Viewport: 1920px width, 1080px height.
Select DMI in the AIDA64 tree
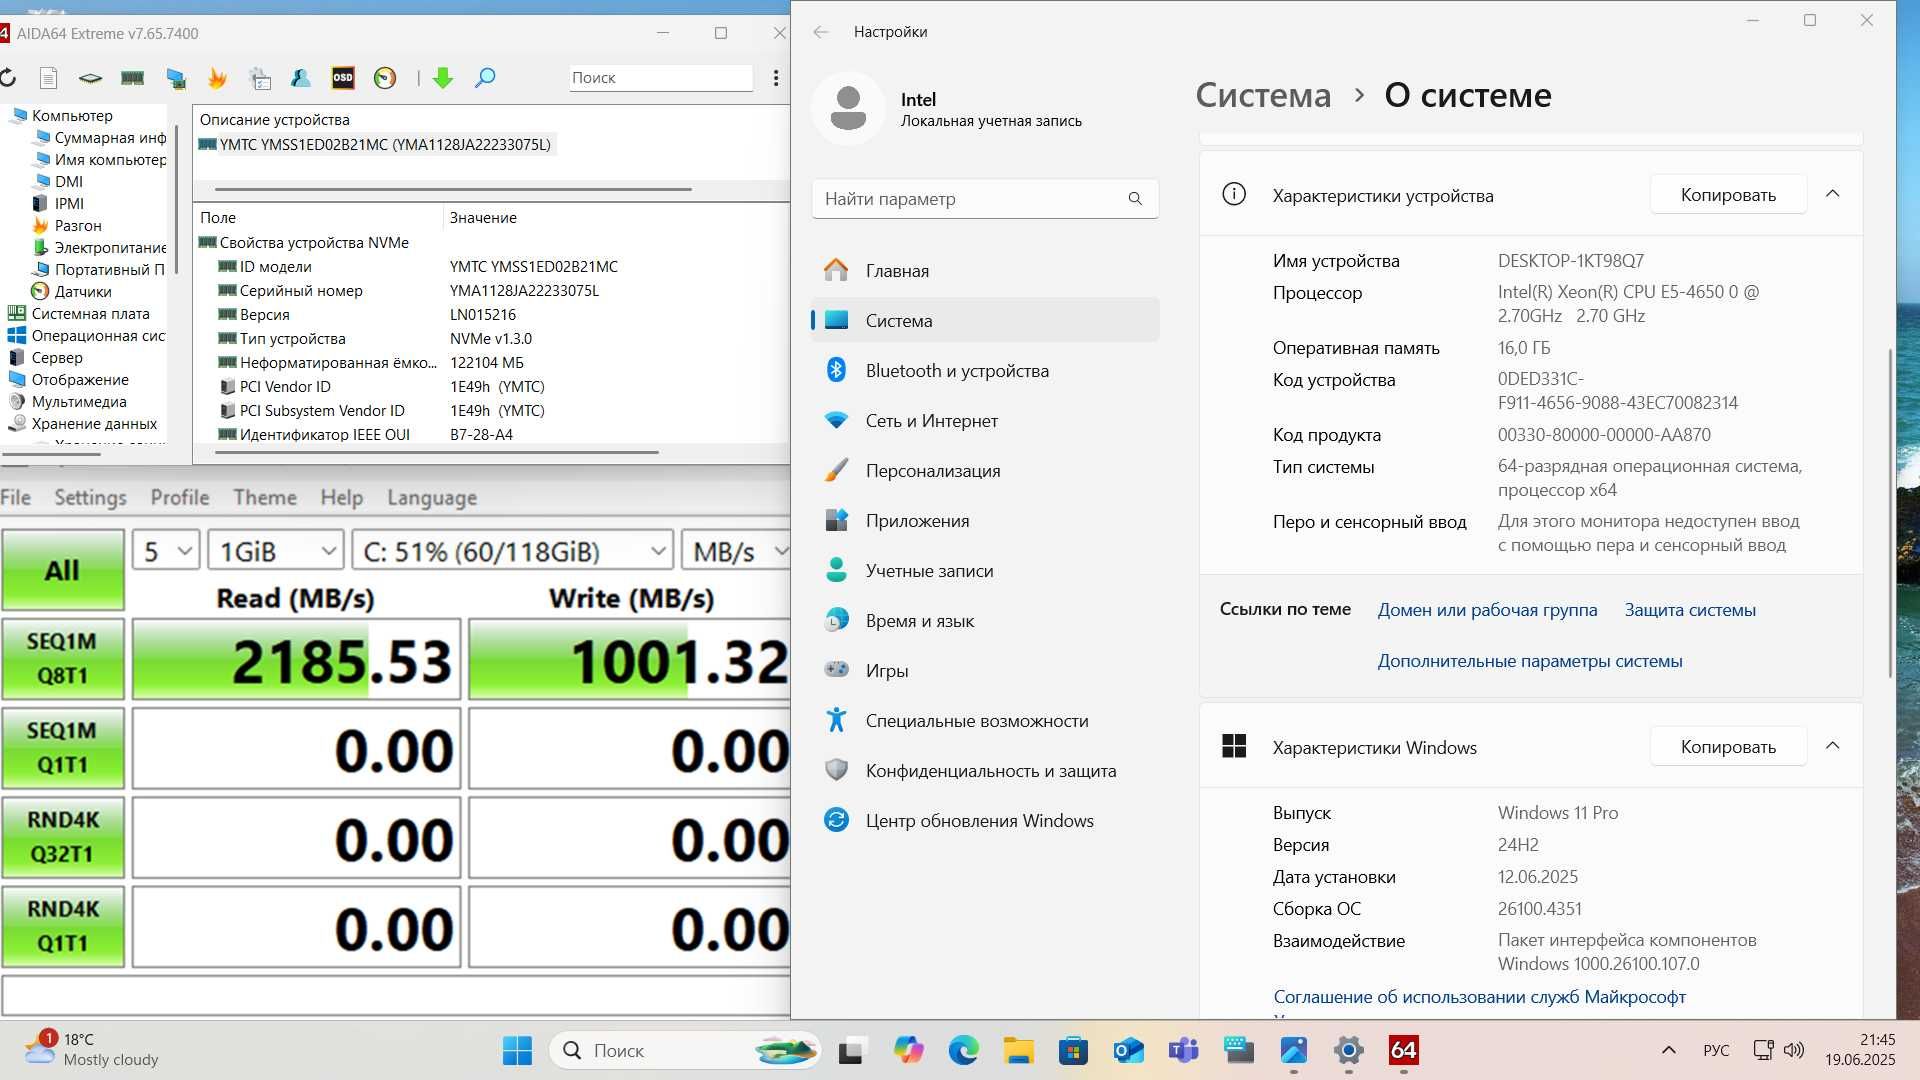coord(69,182)
